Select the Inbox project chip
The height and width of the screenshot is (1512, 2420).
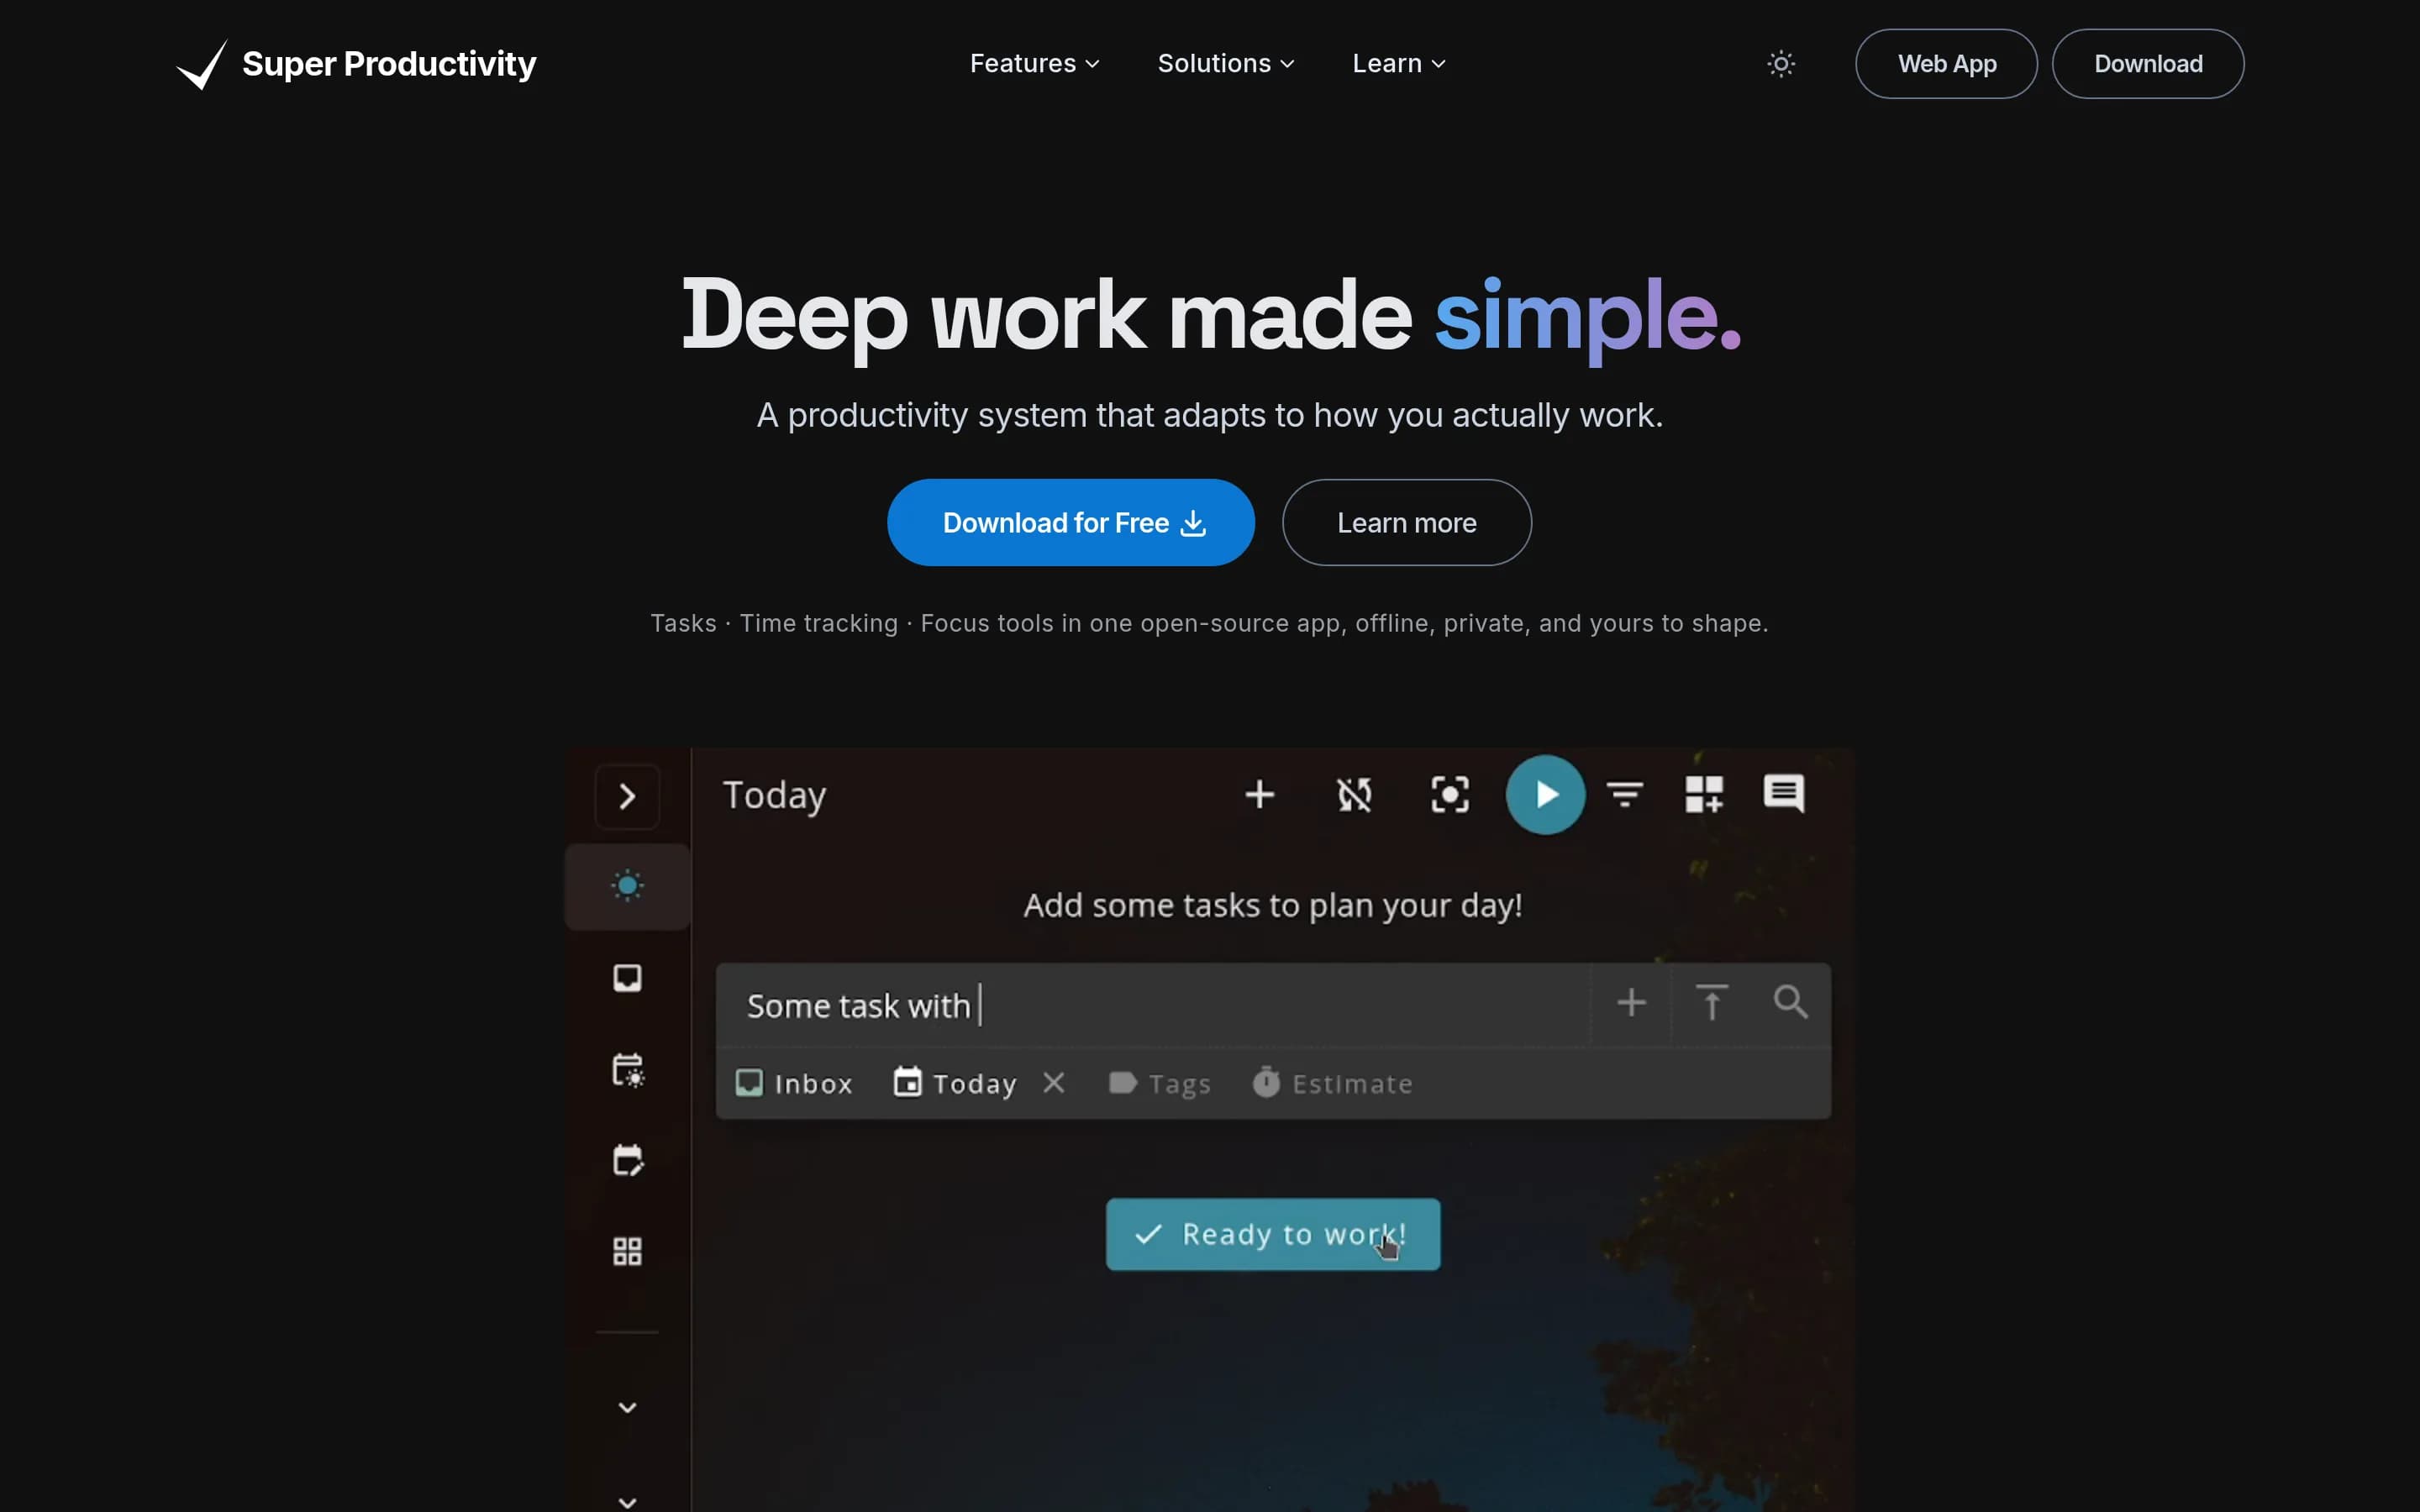tap(795, 1084)
